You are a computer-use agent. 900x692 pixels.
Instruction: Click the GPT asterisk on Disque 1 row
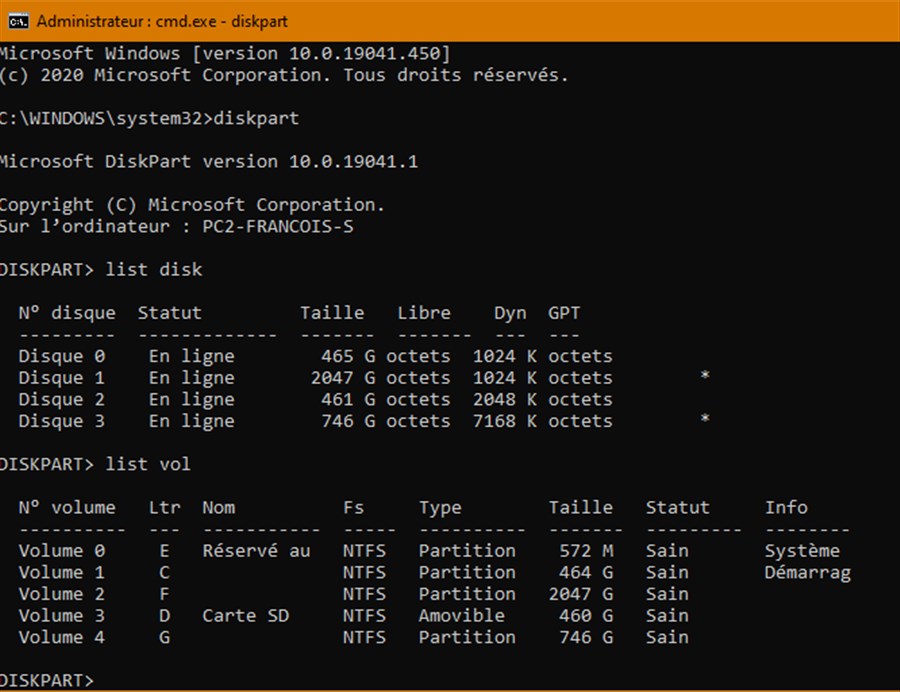[x=705, y=376]
